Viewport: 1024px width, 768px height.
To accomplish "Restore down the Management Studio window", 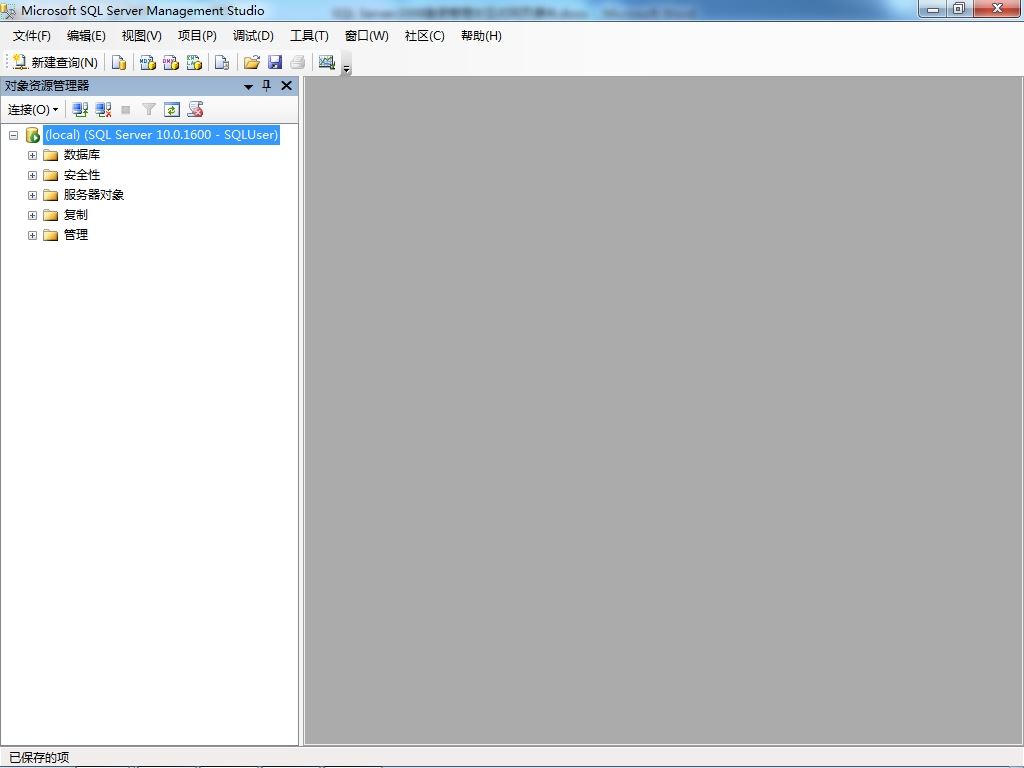I will click(x=959, y=9).
